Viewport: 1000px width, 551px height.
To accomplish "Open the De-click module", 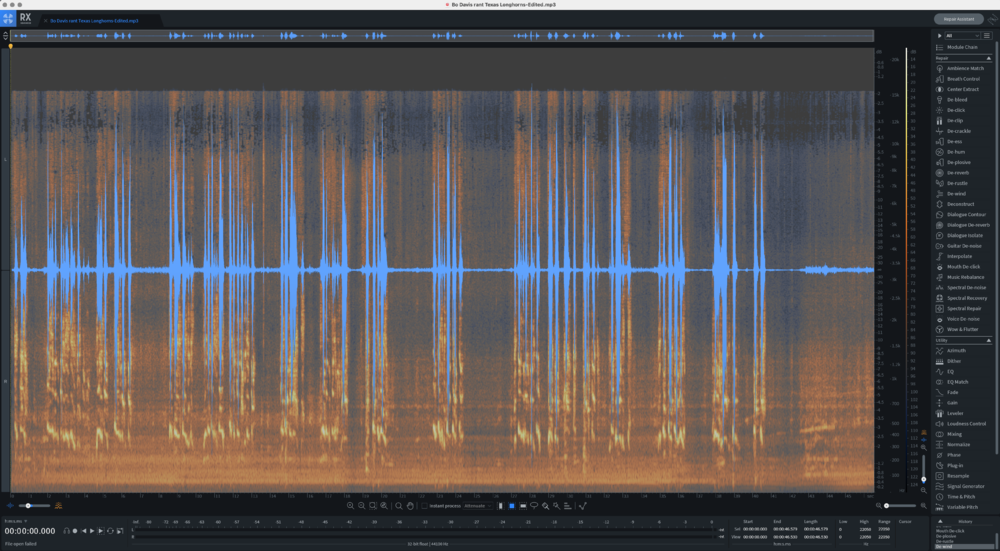I will pyautogui.click(x=956, y=110).
